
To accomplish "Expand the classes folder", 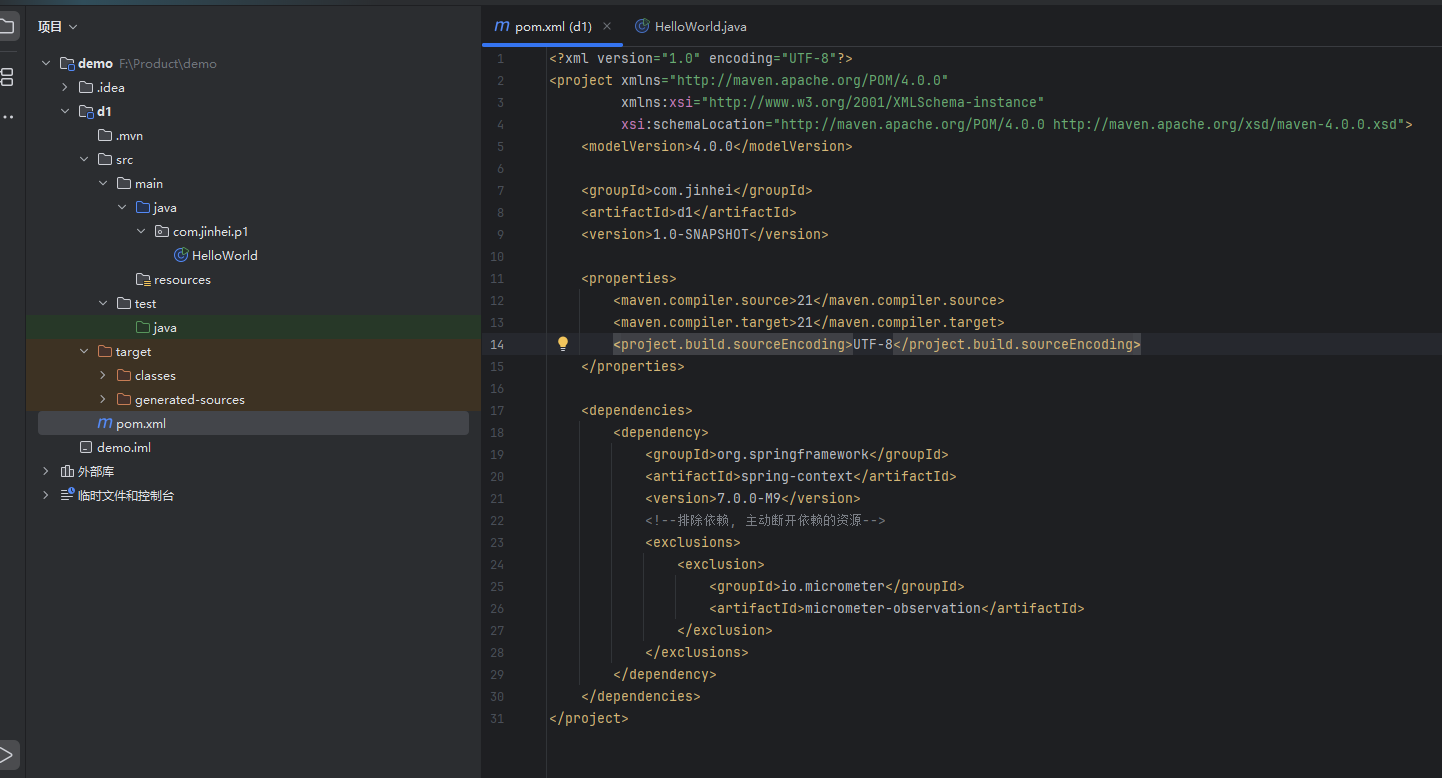I will pyautogui.click(x=102, y=375).
